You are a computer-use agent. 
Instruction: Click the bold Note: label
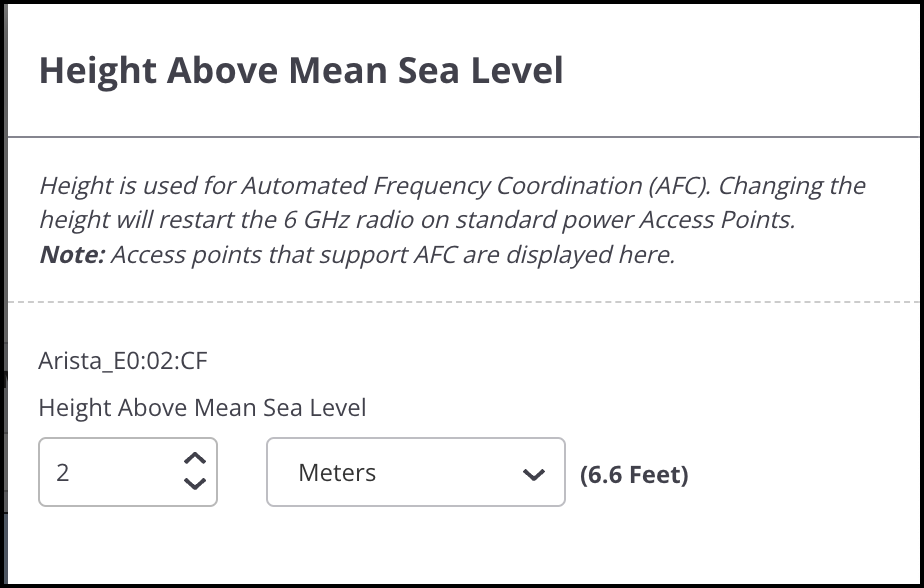point(72,254)
